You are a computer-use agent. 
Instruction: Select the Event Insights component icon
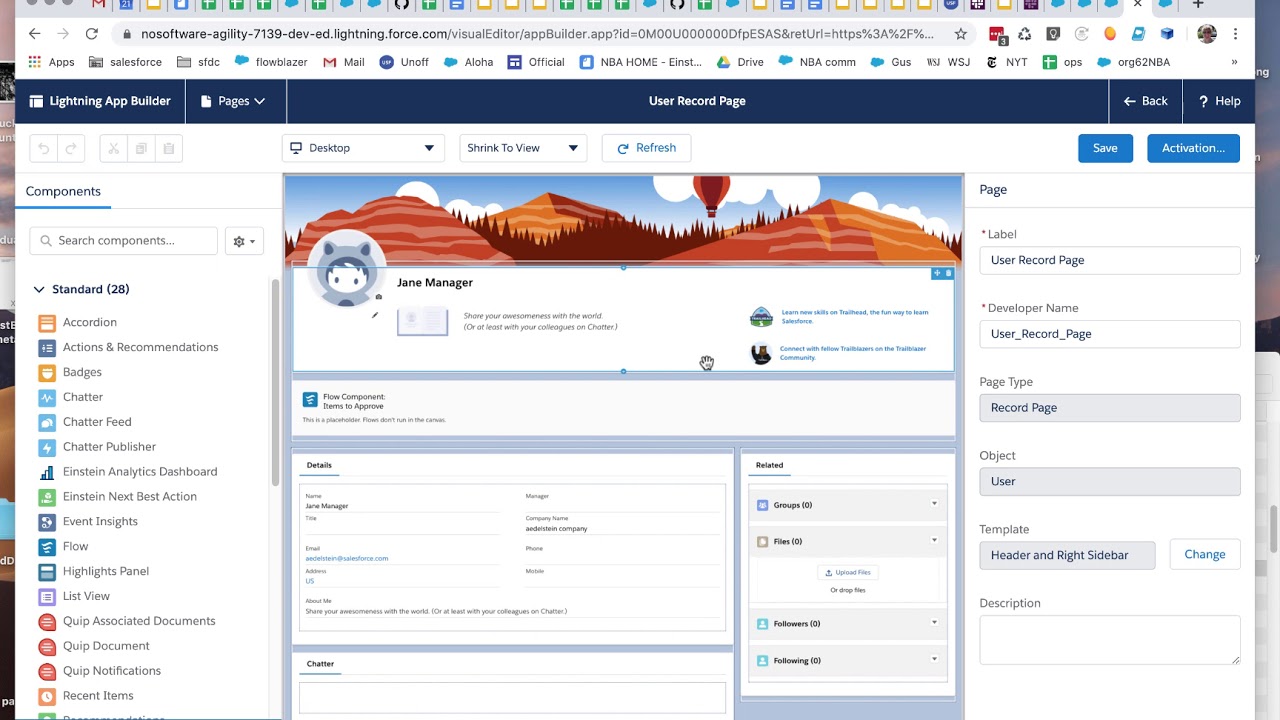pos(46,521)
